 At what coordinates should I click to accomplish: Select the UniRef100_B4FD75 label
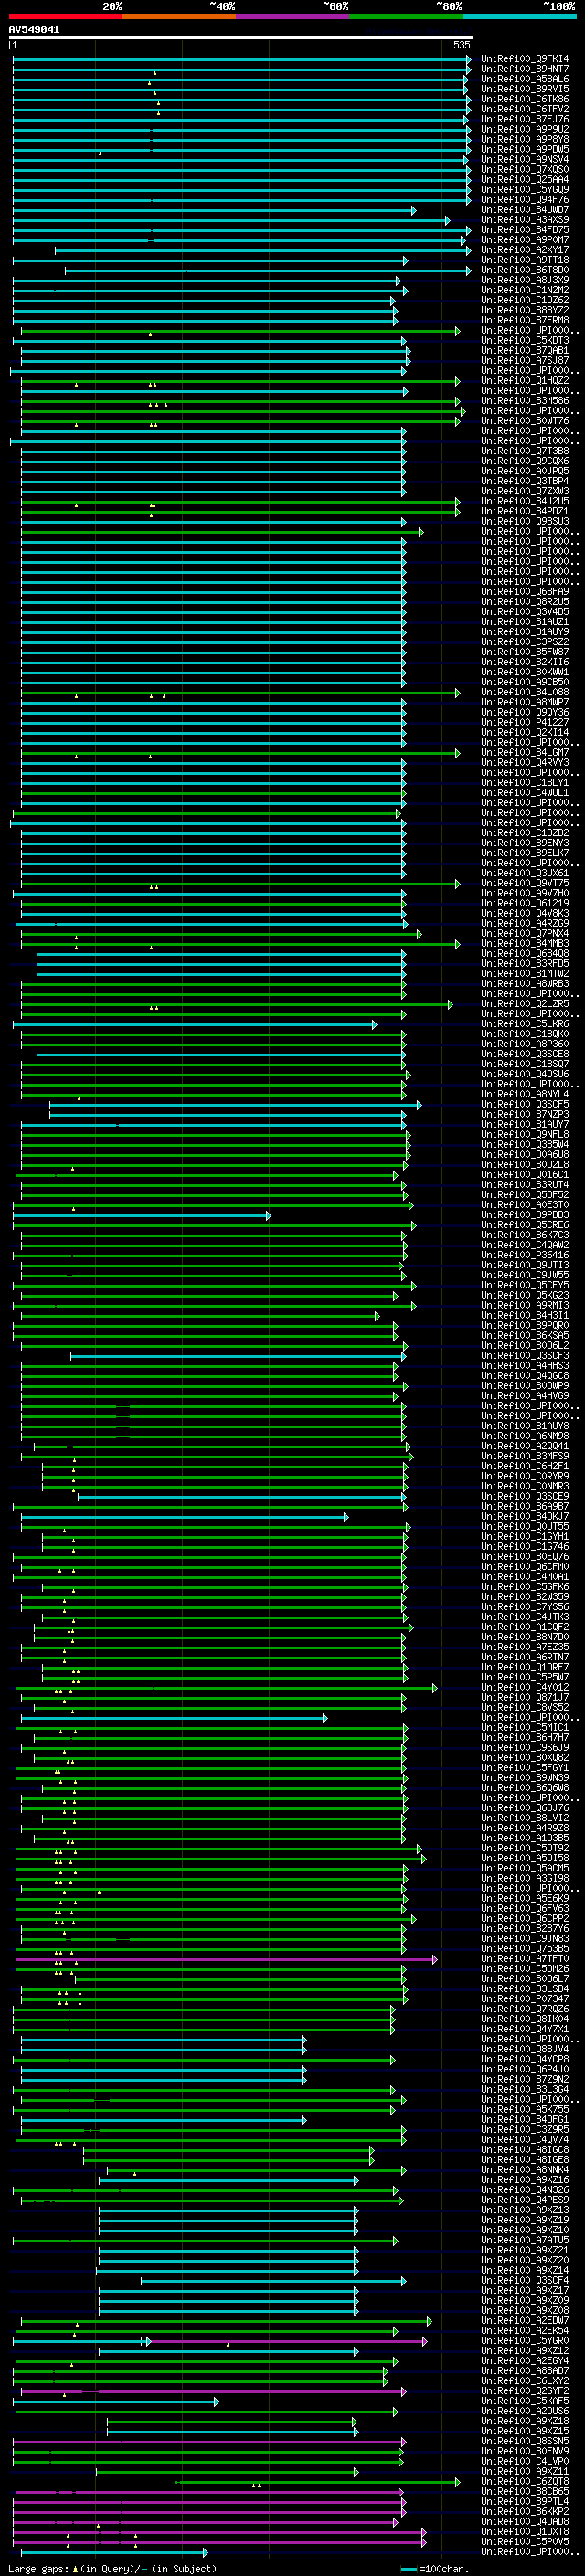[525, 230]
